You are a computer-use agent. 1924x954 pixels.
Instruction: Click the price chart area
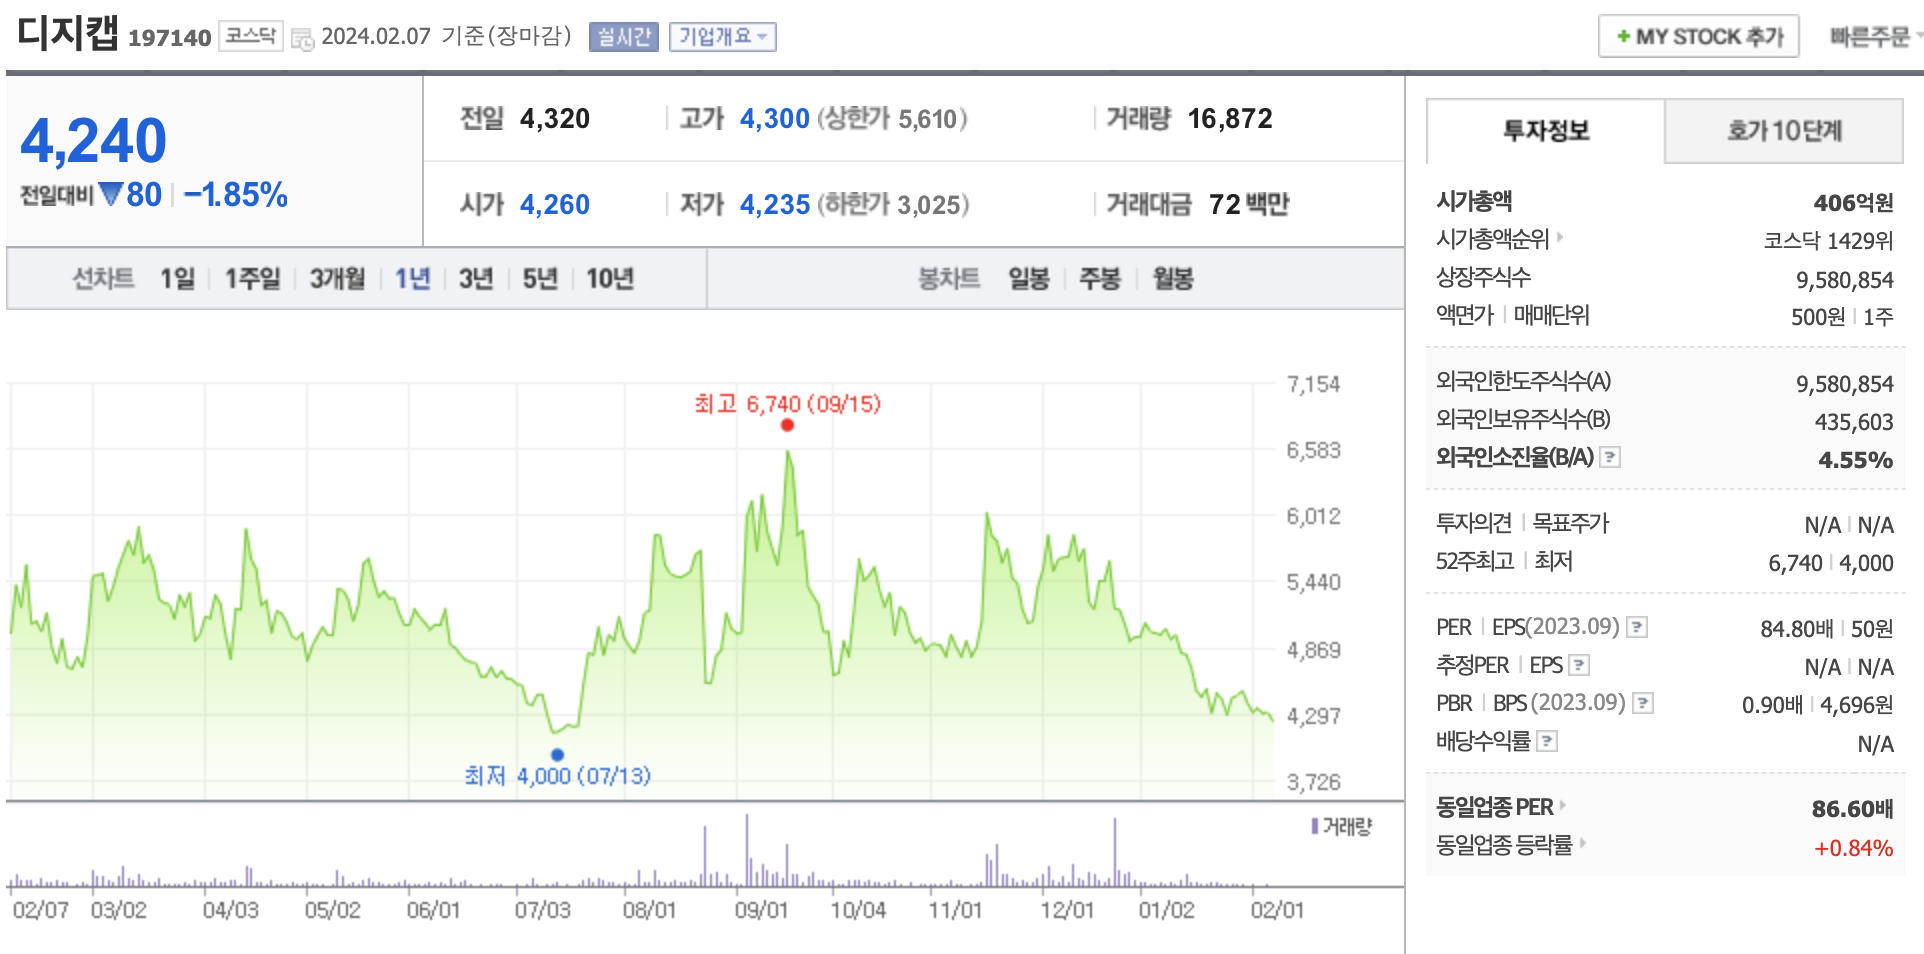641,590
